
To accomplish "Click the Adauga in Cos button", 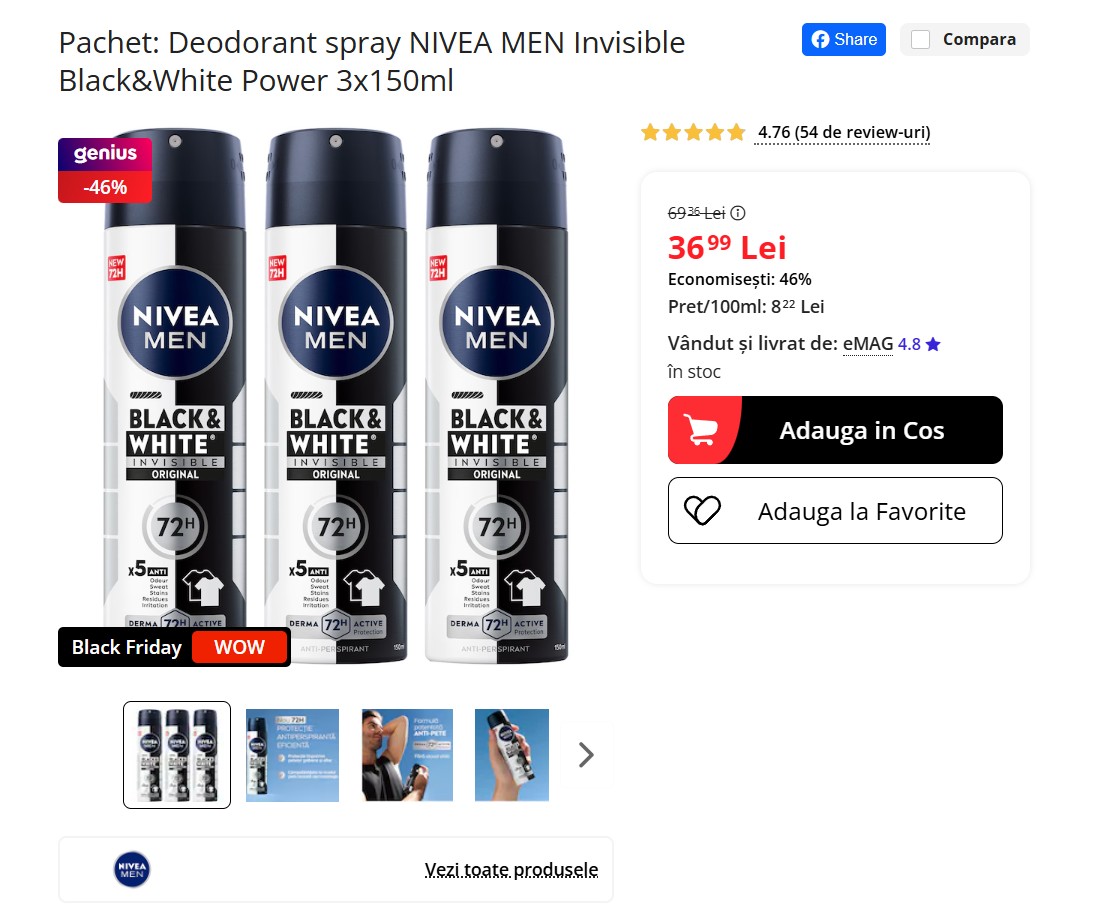I will pos(835,430).
